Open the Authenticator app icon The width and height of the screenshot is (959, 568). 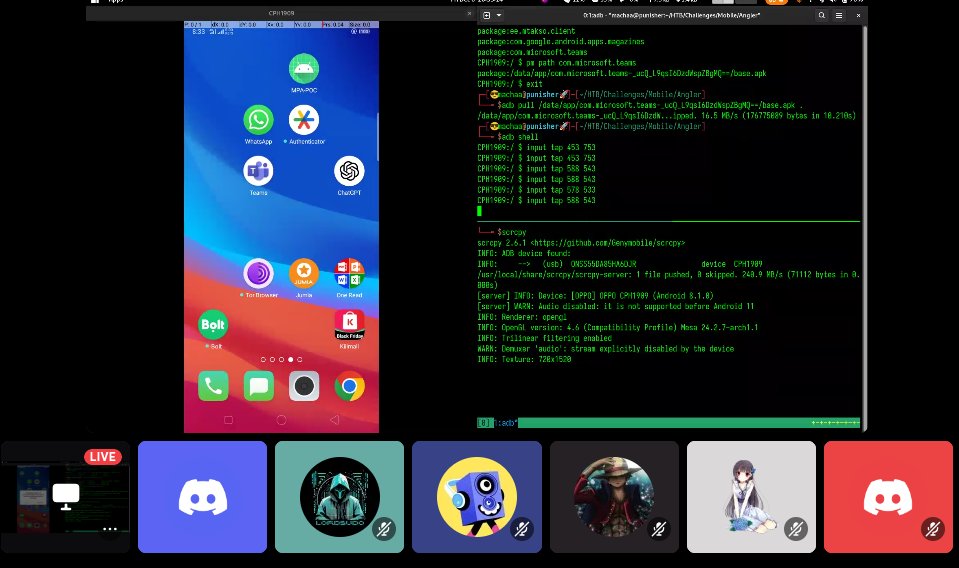(304, 120)
